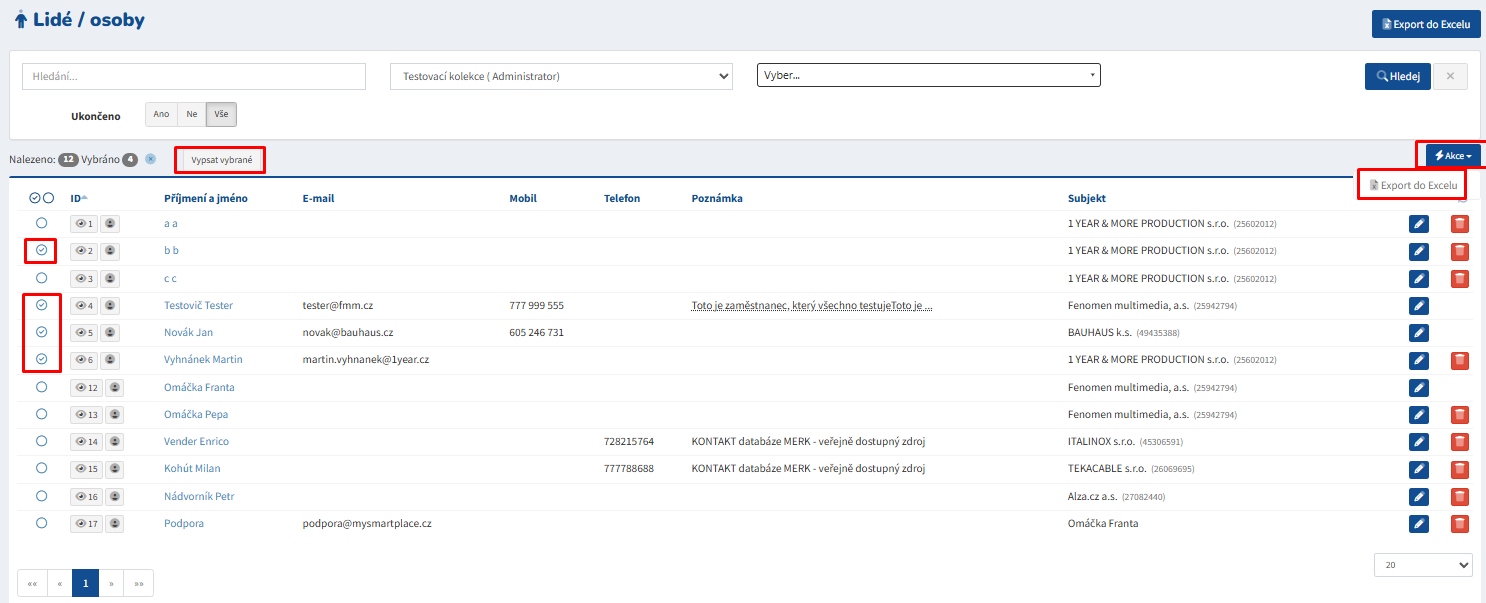Select the c c row checkbox
The height and width of the screenshot is (603, 1486).
pos(41,277)
